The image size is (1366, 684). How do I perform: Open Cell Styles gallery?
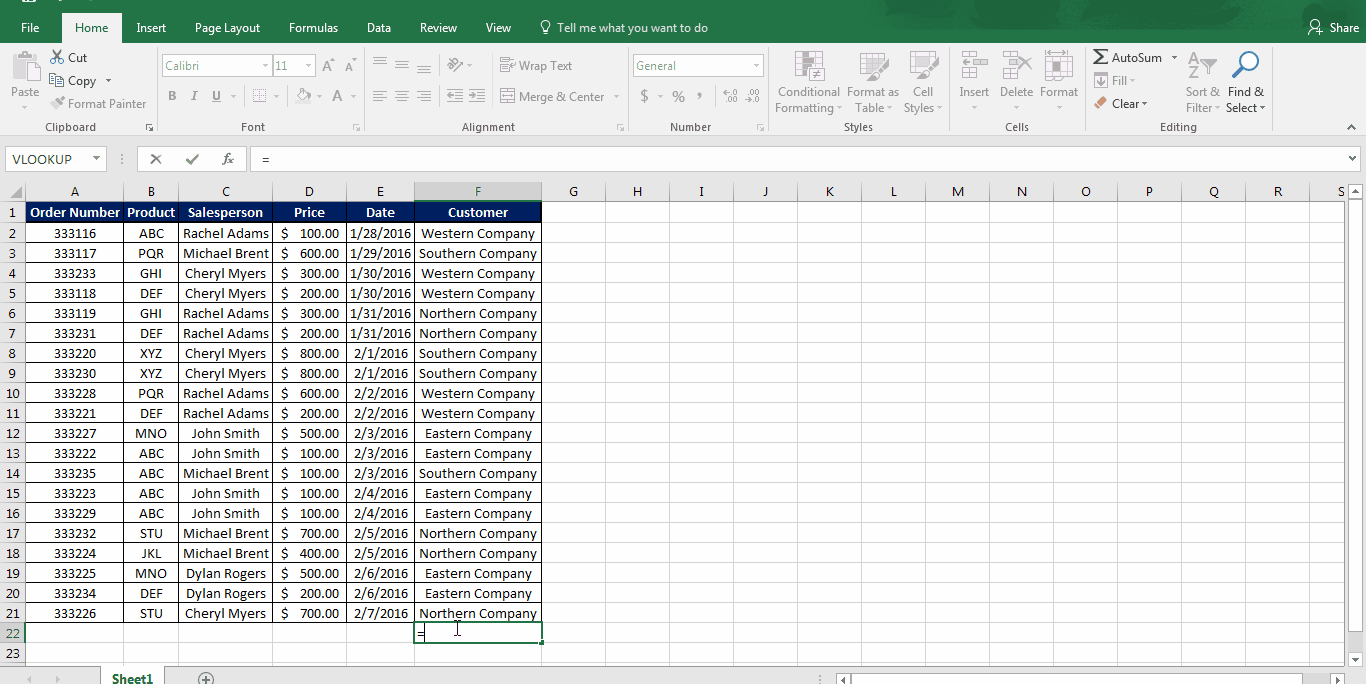[x=922, y=82]
